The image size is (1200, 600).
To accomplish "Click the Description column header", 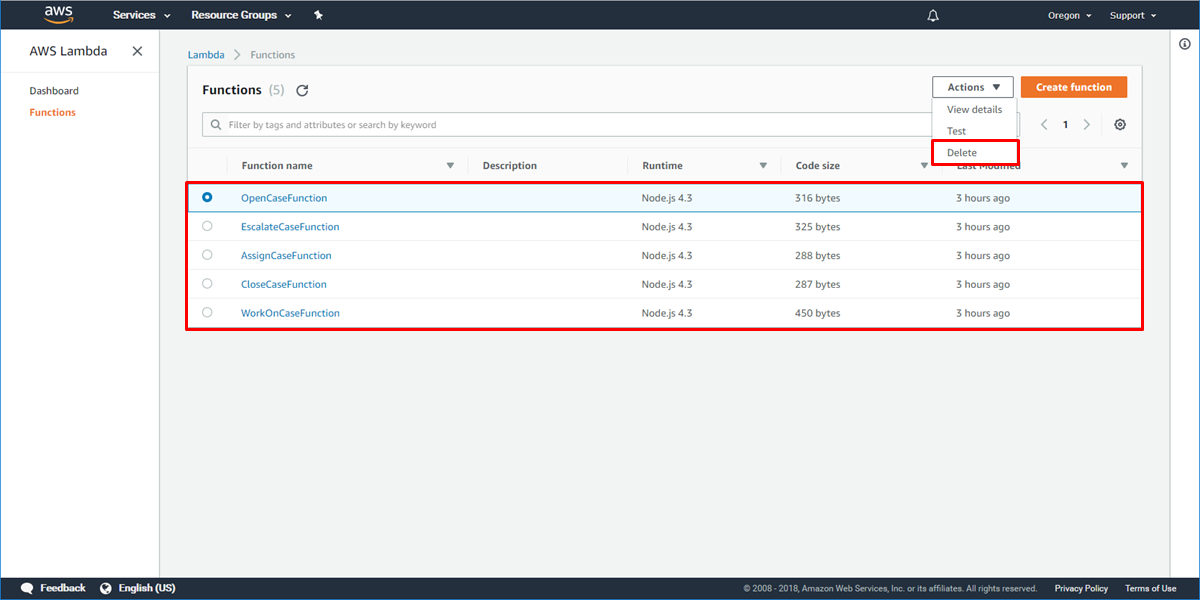I will pos(510,166).
